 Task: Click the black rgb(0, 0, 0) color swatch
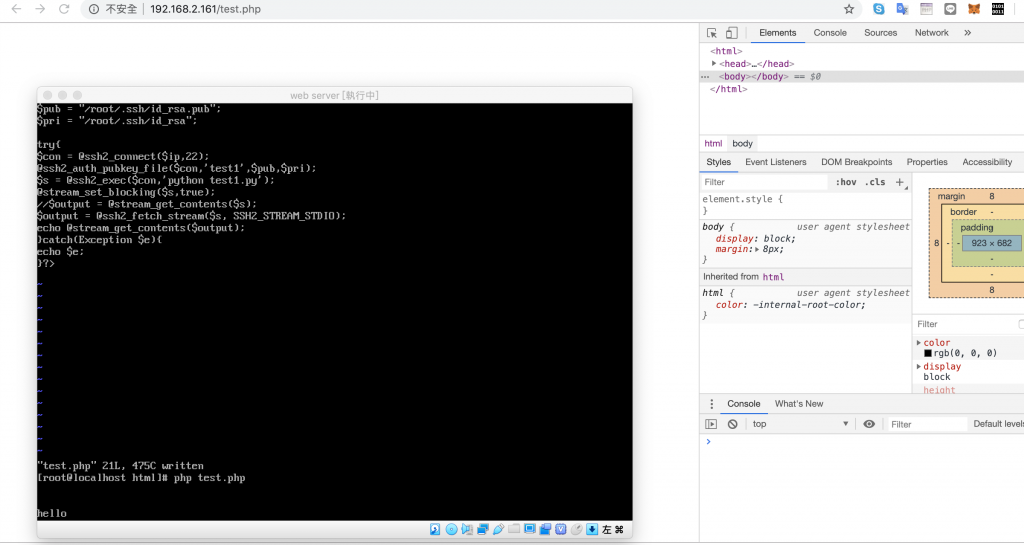(927, 353)
